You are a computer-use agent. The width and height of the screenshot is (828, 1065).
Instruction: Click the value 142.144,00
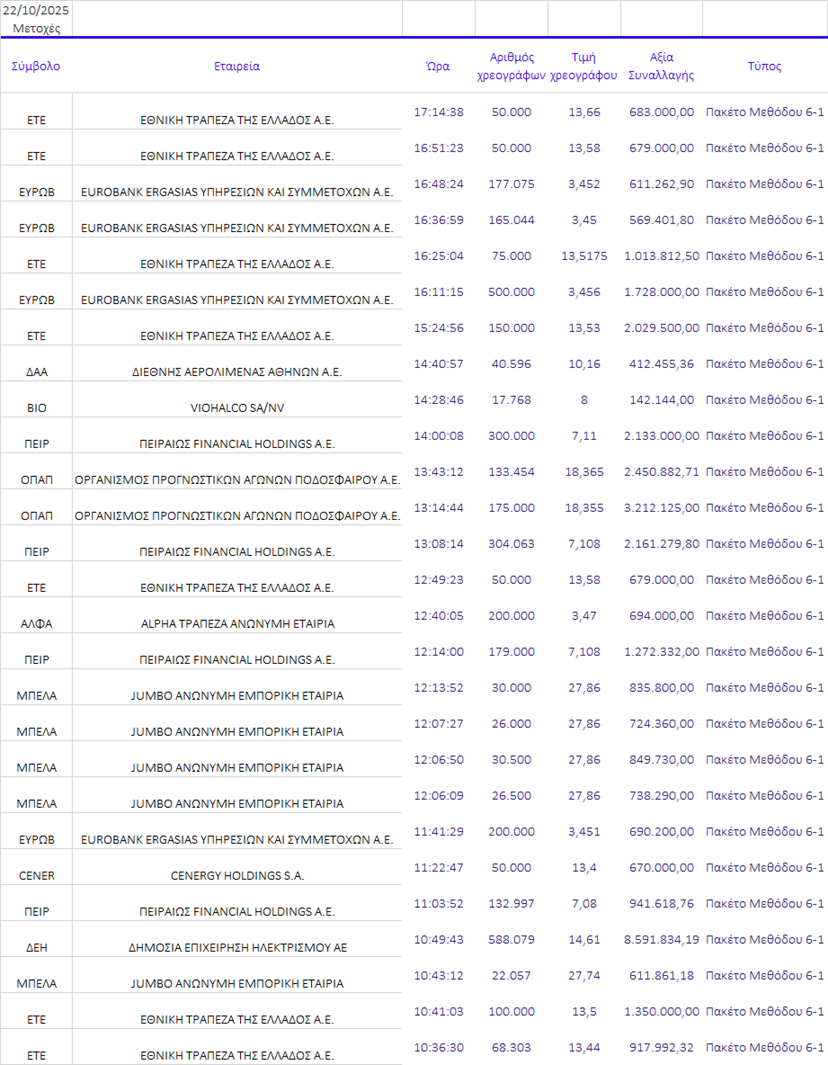(662, 400)
